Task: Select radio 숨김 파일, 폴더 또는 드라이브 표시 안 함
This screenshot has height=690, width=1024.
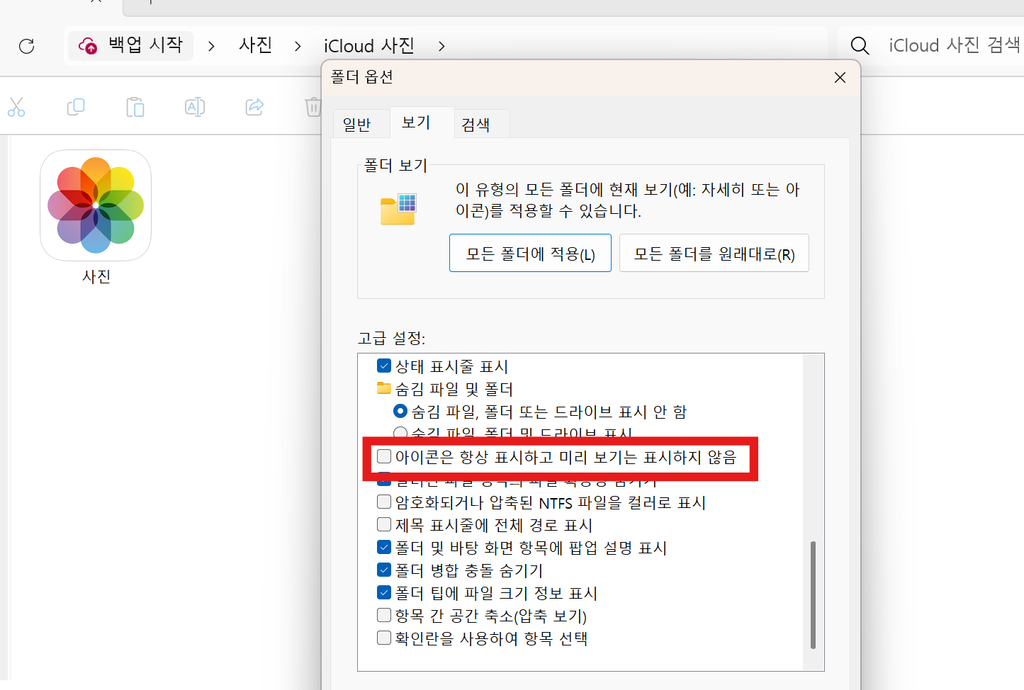Action: (x=400, y=411)
